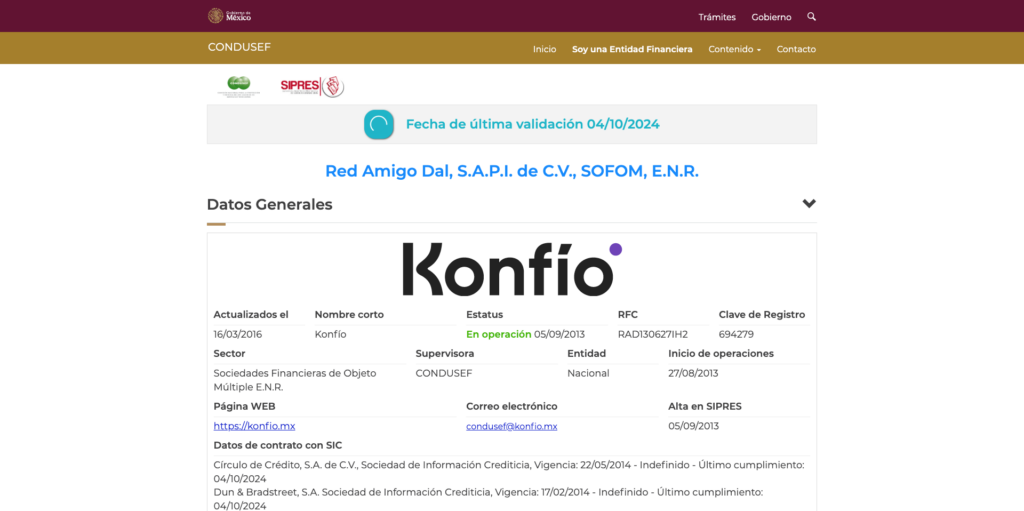This screenshot has height=511, width=1024.
Task: Select Soy una Entidad Financiera
Action: [632, 49]
